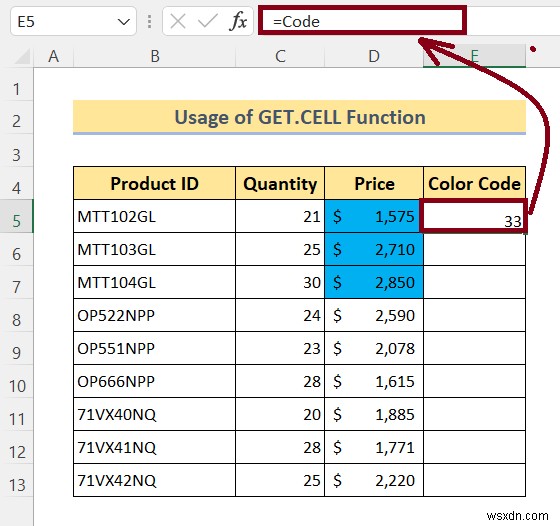Select blue price cell $1,575
Image resolution: width=560 pixels, height=526 pixels.
point(374,216)
